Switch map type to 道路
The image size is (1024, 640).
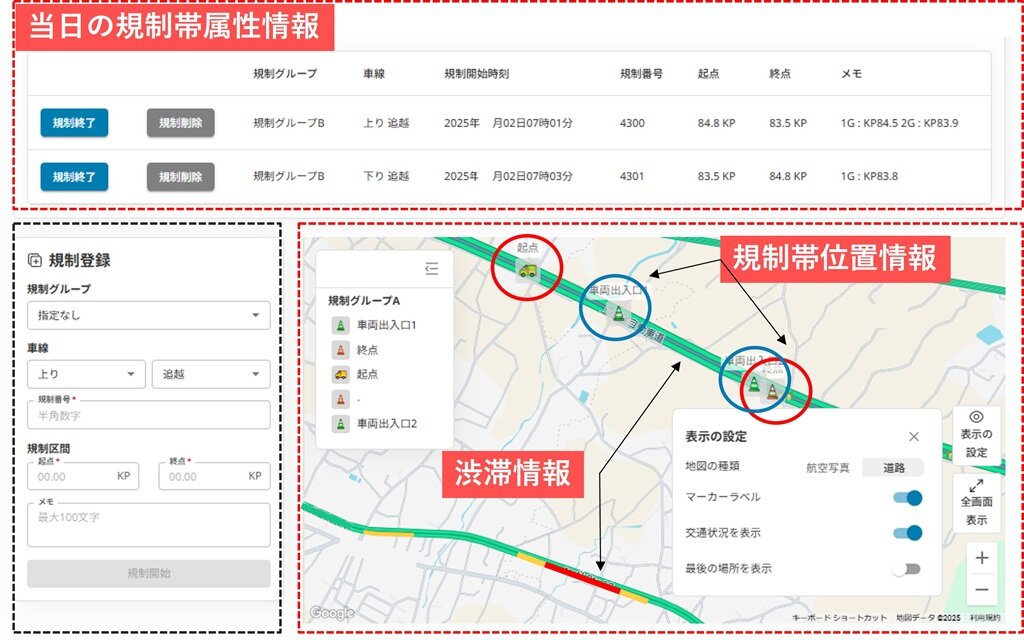coord(893,467)
